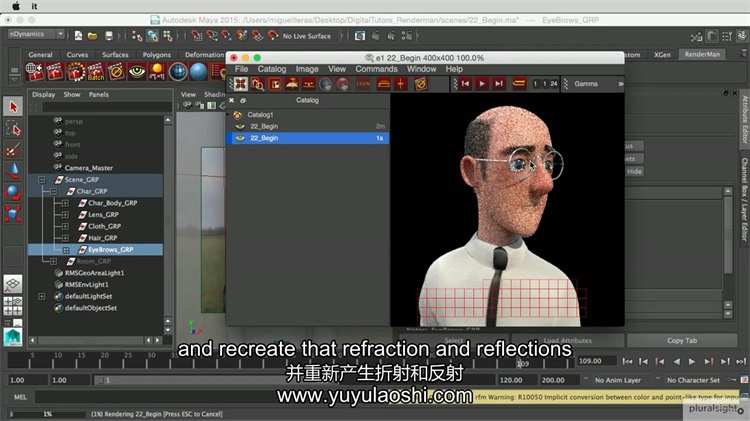Click the dotted-ring clapperboard shelf icon
Image resolution: width=750 pixels, height=421 pixels.
[x=76, y=72]
